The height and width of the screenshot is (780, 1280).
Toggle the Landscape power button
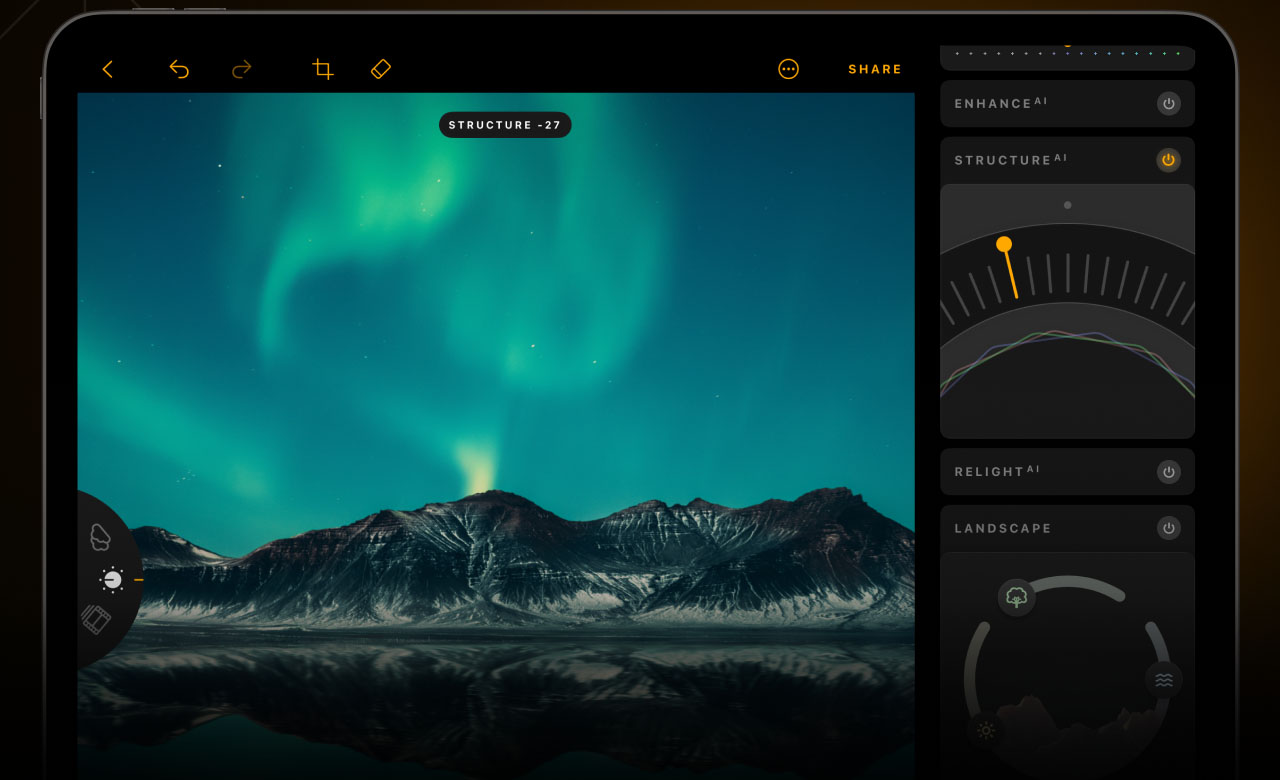point(1167,528)
